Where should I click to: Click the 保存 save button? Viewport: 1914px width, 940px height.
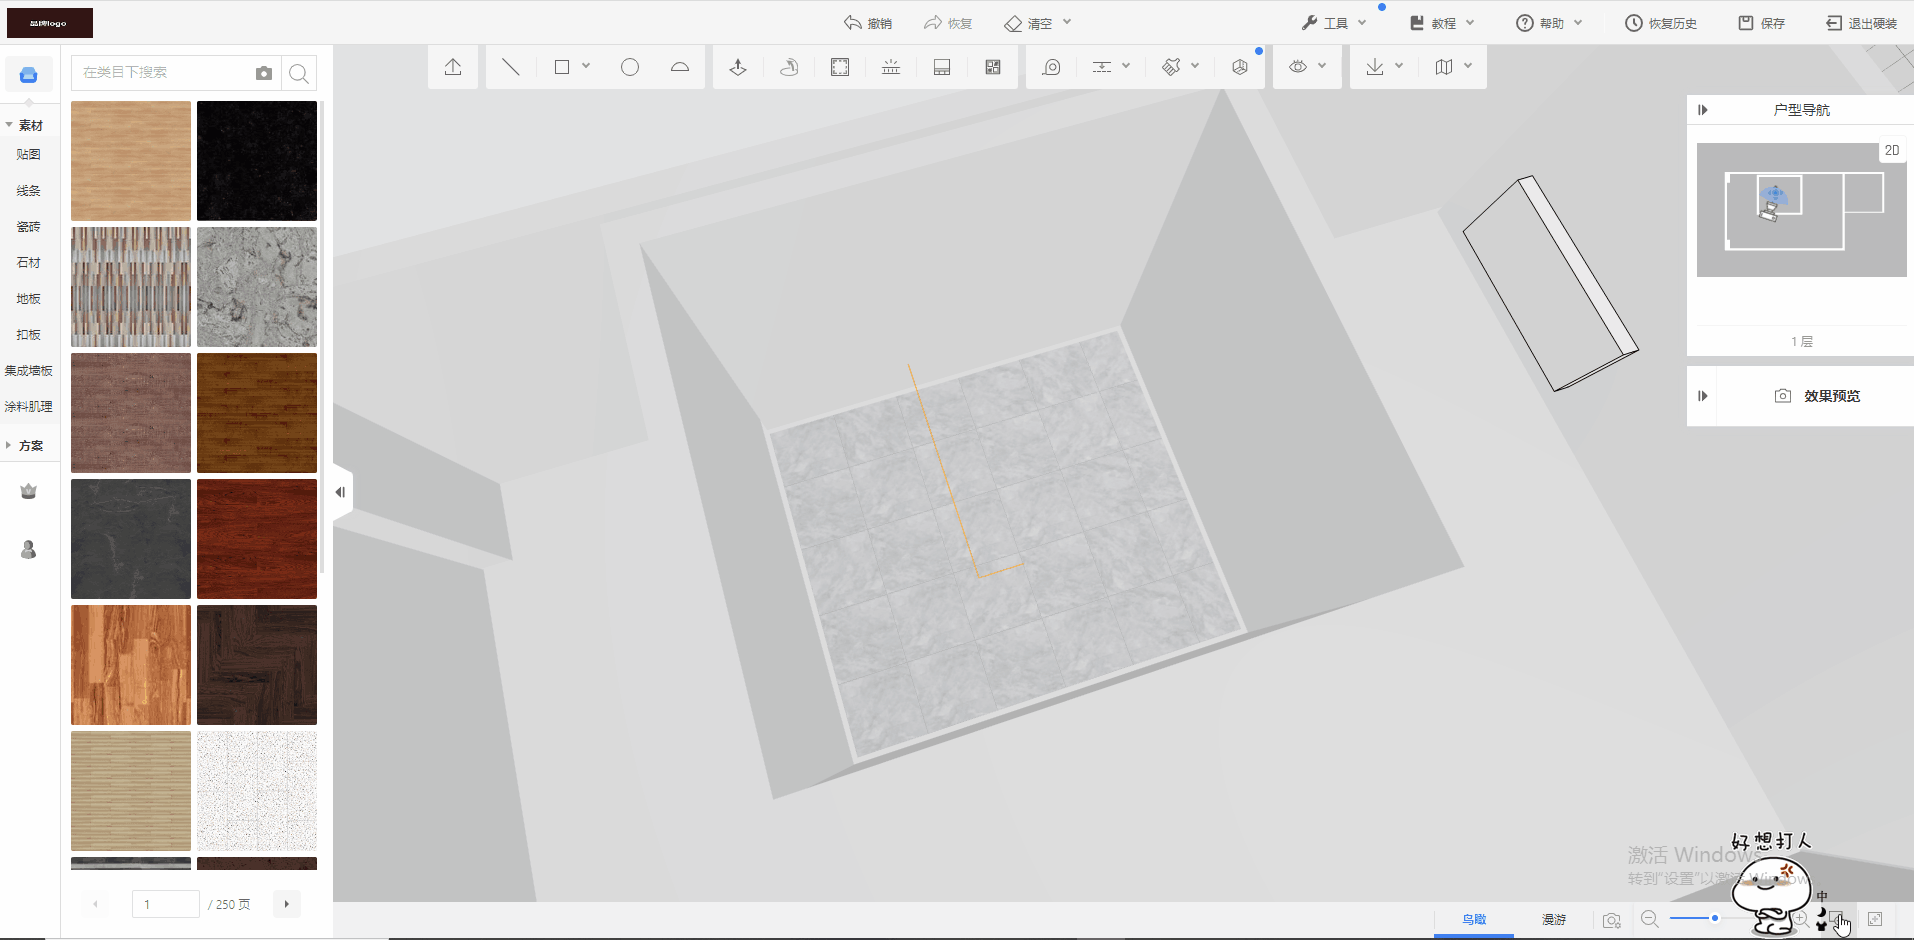1762,23
